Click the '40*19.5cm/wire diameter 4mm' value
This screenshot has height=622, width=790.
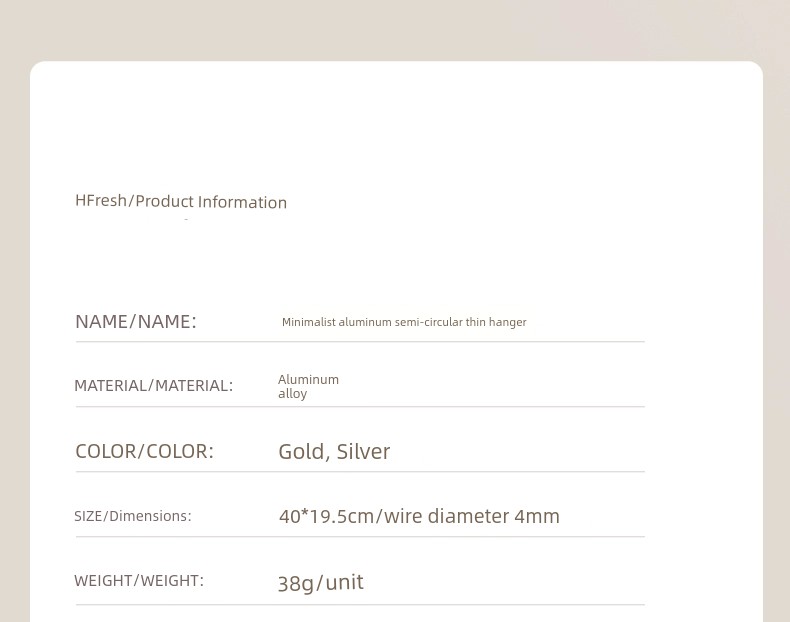pos(419,516)
